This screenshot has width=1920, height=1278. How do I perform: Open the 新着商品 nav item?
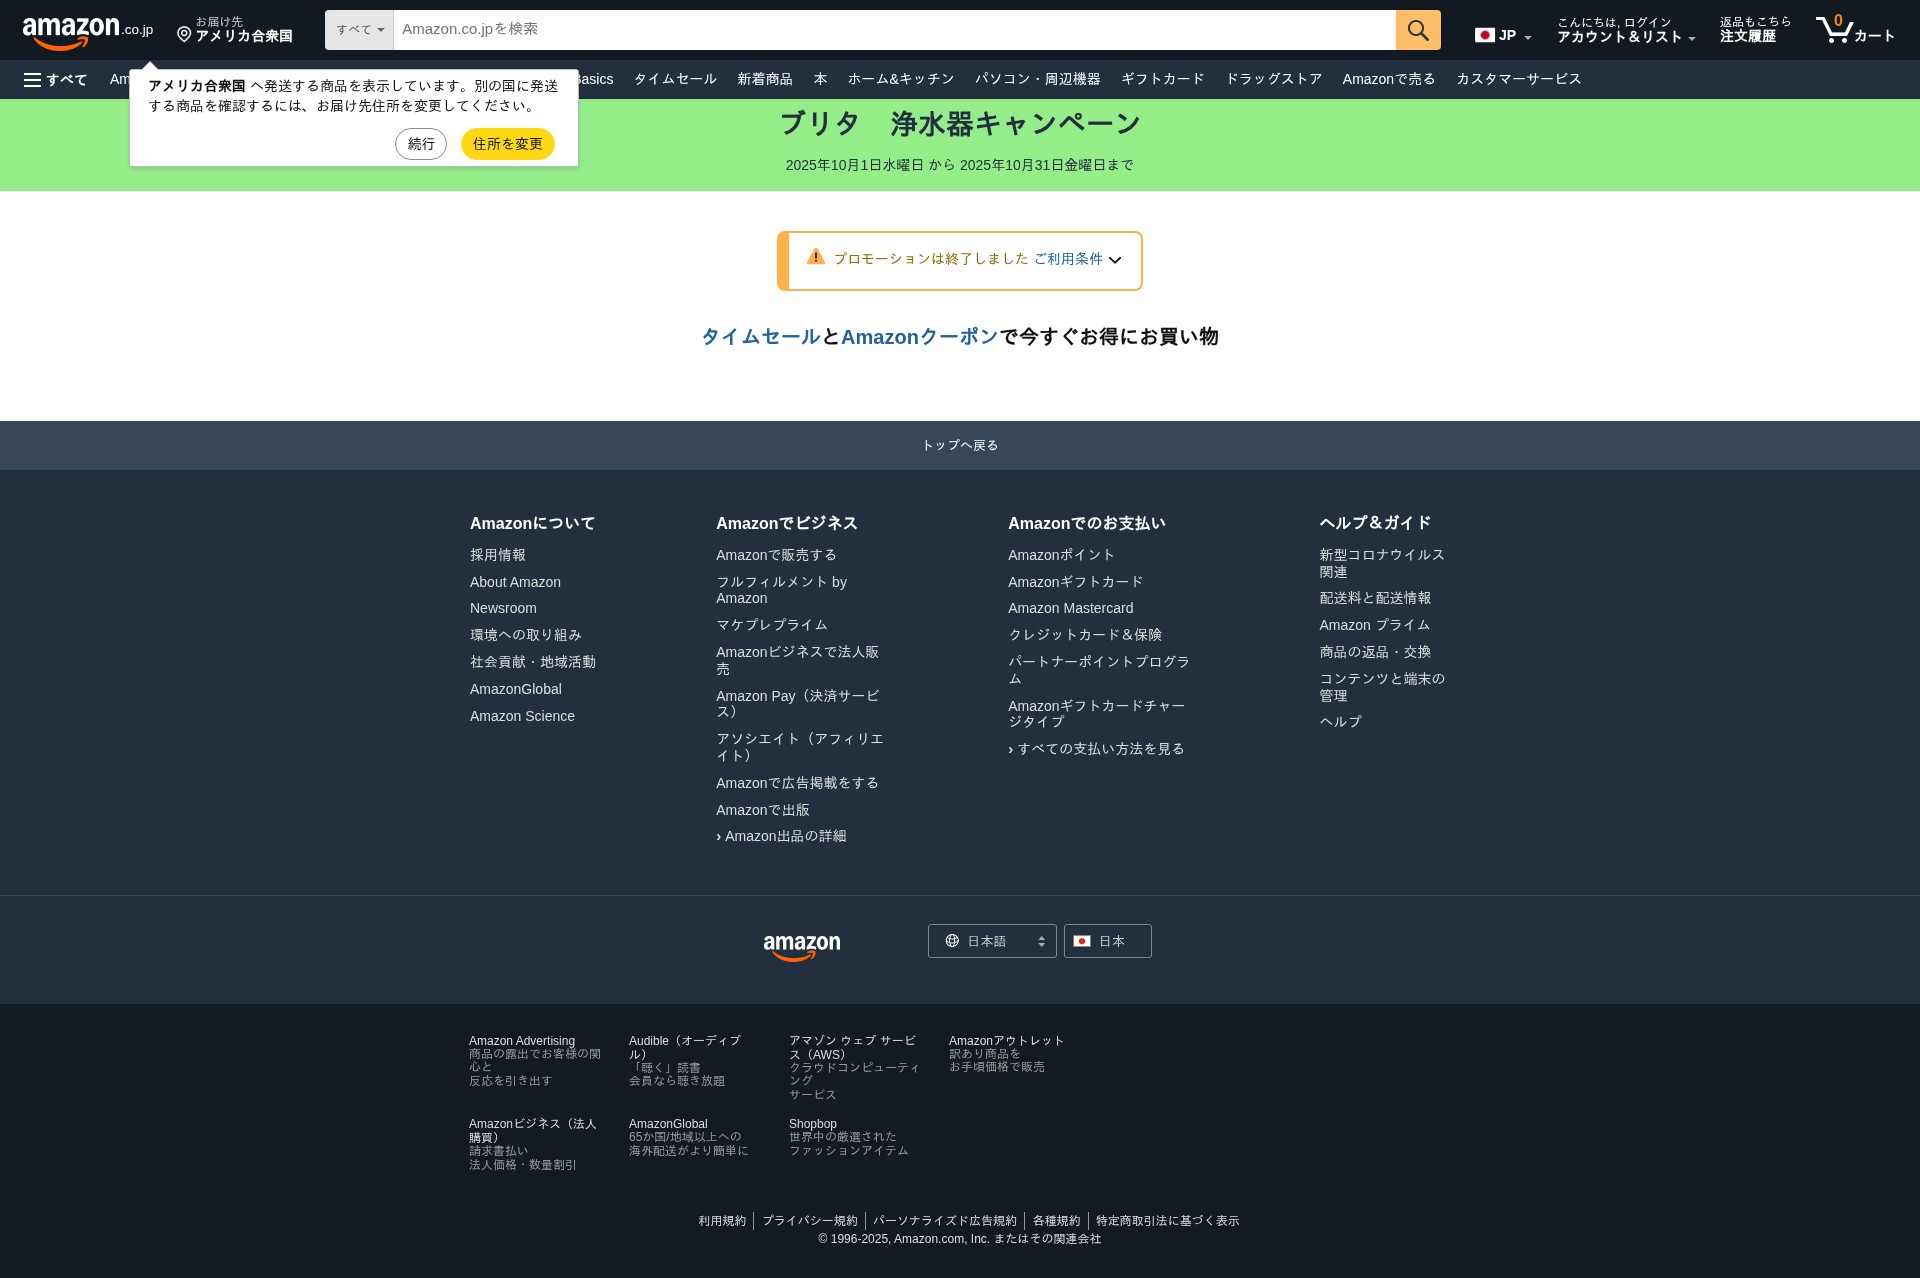pos(765,79)
